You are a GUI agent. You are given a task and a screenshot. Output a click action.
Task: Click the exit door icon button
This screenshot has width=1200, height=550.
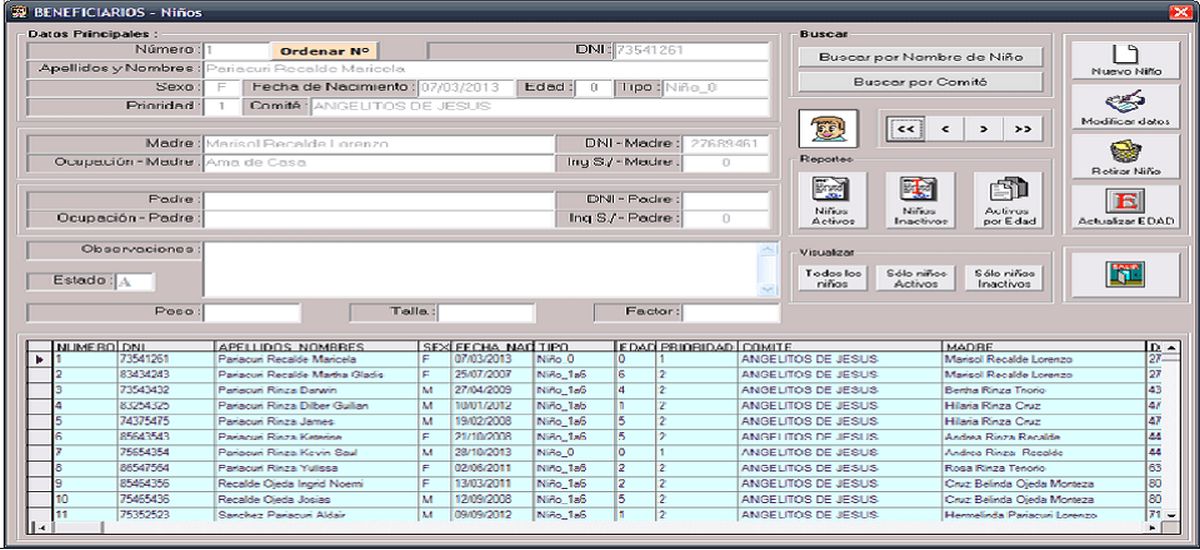(x=1125, y=274)
